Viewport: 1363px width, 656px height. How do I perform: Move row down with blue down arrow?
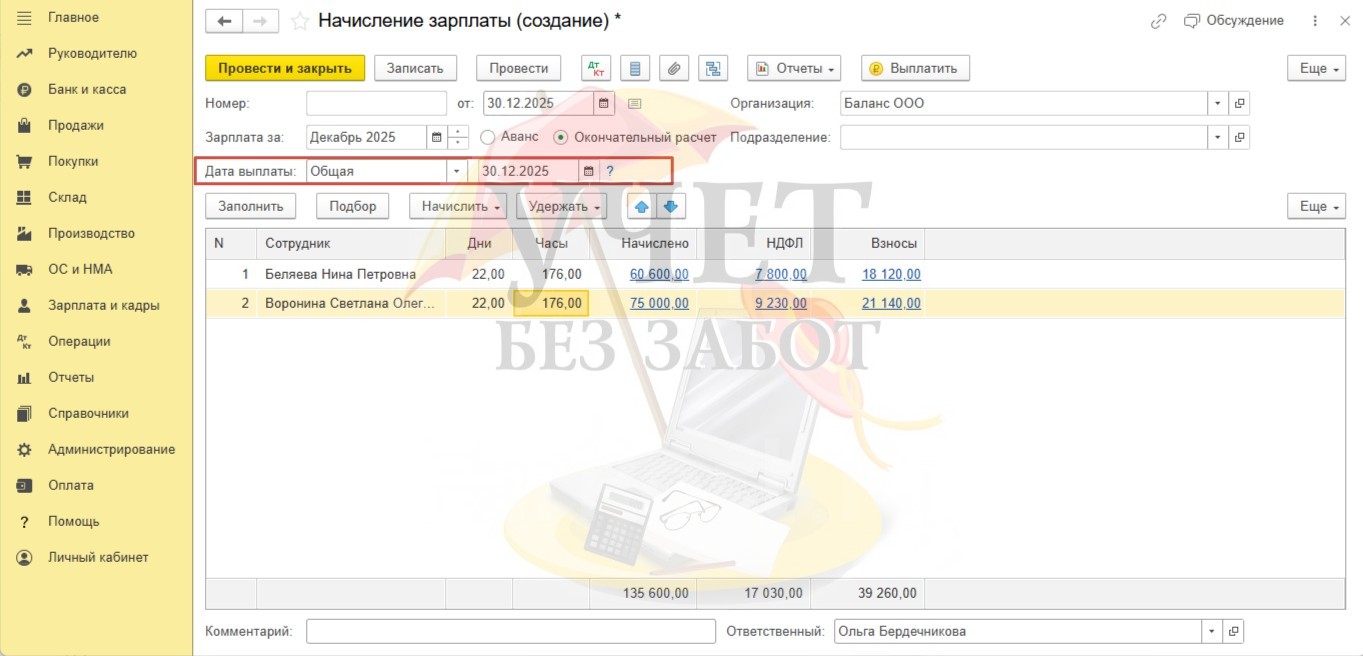pyautogui.click(x=670, y=206)
